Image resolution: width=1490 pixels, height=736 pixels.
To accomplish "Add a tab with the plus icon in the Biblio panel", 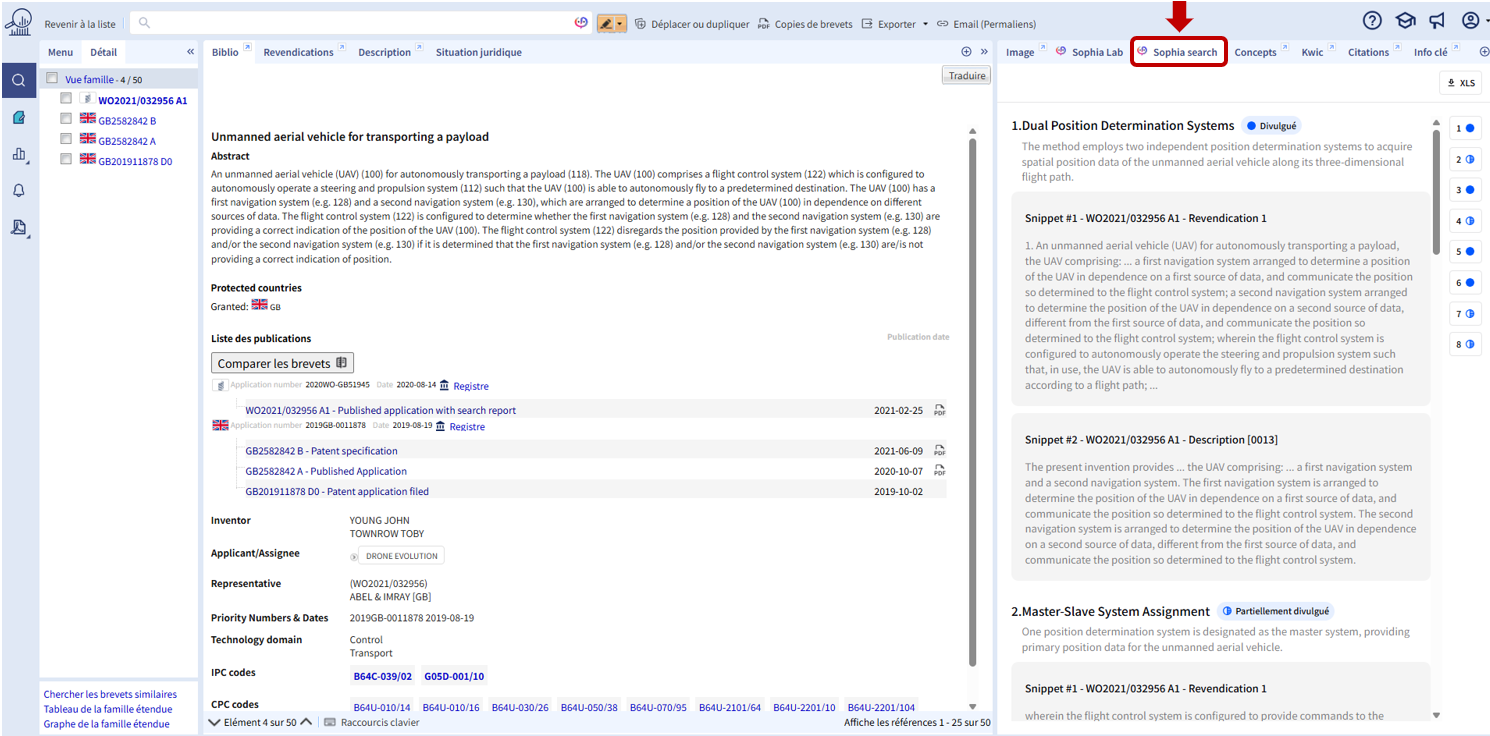I will 966,52.
